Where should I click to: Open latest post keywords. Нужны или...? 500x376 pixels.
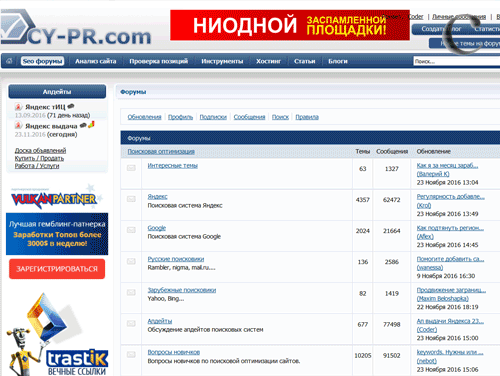click(450, 352)
